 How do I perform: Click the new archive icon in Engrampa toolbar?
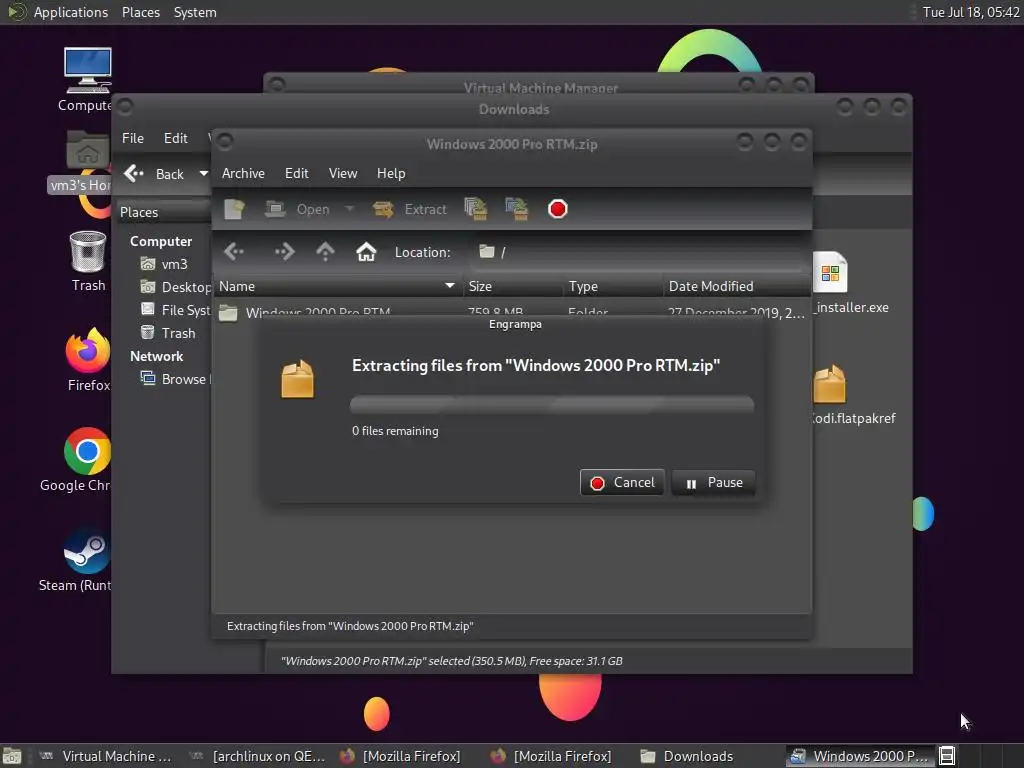[234, 209]
